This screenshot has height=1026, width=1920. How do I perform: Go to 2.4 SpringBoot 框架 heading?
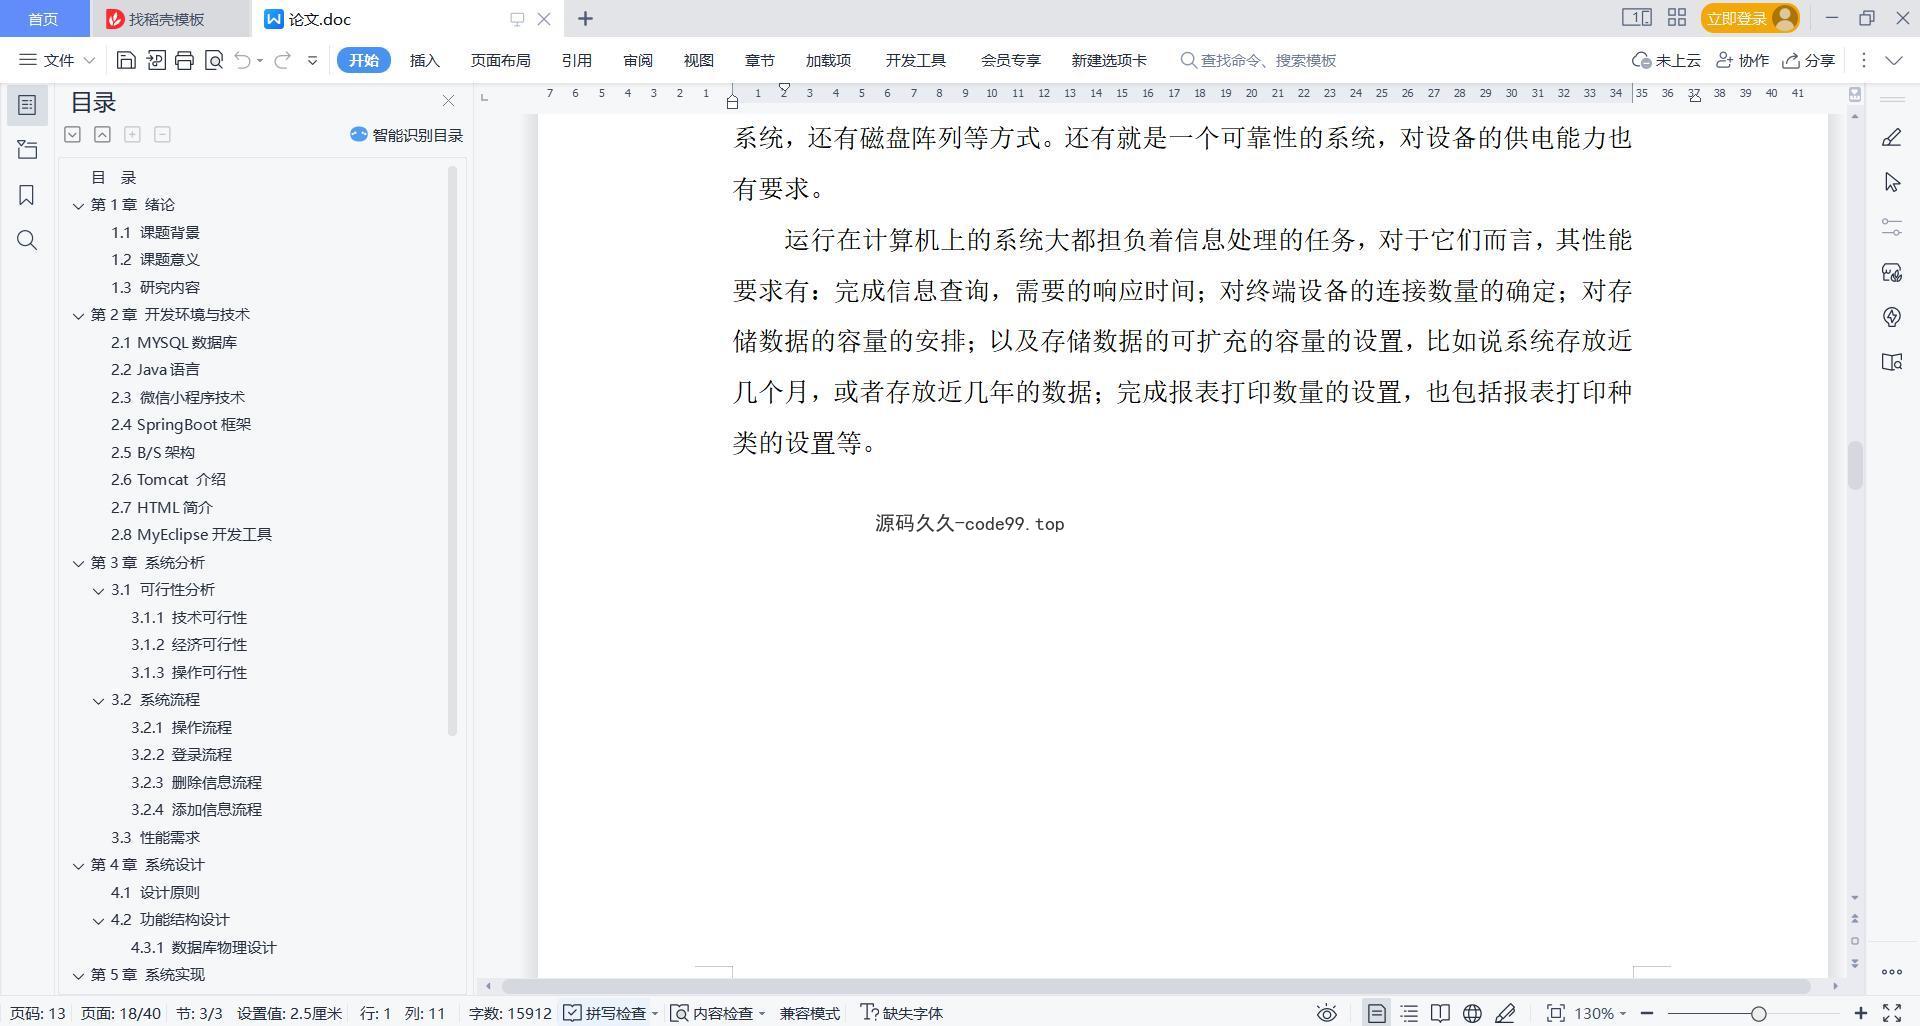[x=181, y=425]
